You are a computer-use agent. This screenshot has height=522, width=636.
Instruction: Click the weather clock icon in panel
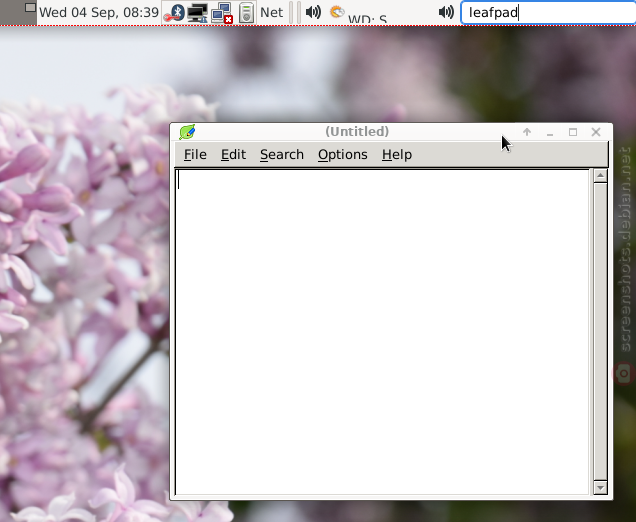coord(337,12)
